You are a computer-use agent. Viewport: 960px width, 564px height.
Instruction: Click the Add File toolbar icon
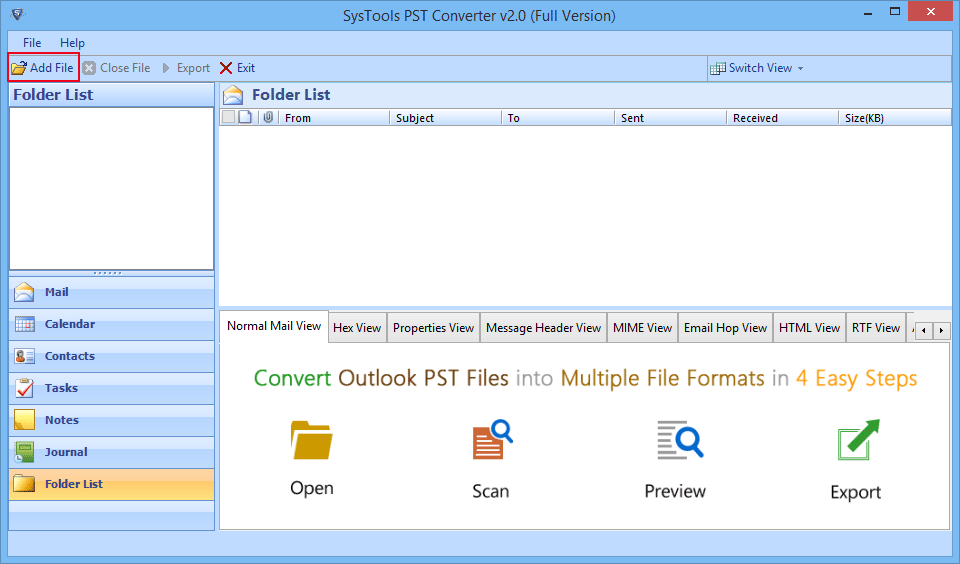pyautogui.click(x=19, y=68)
